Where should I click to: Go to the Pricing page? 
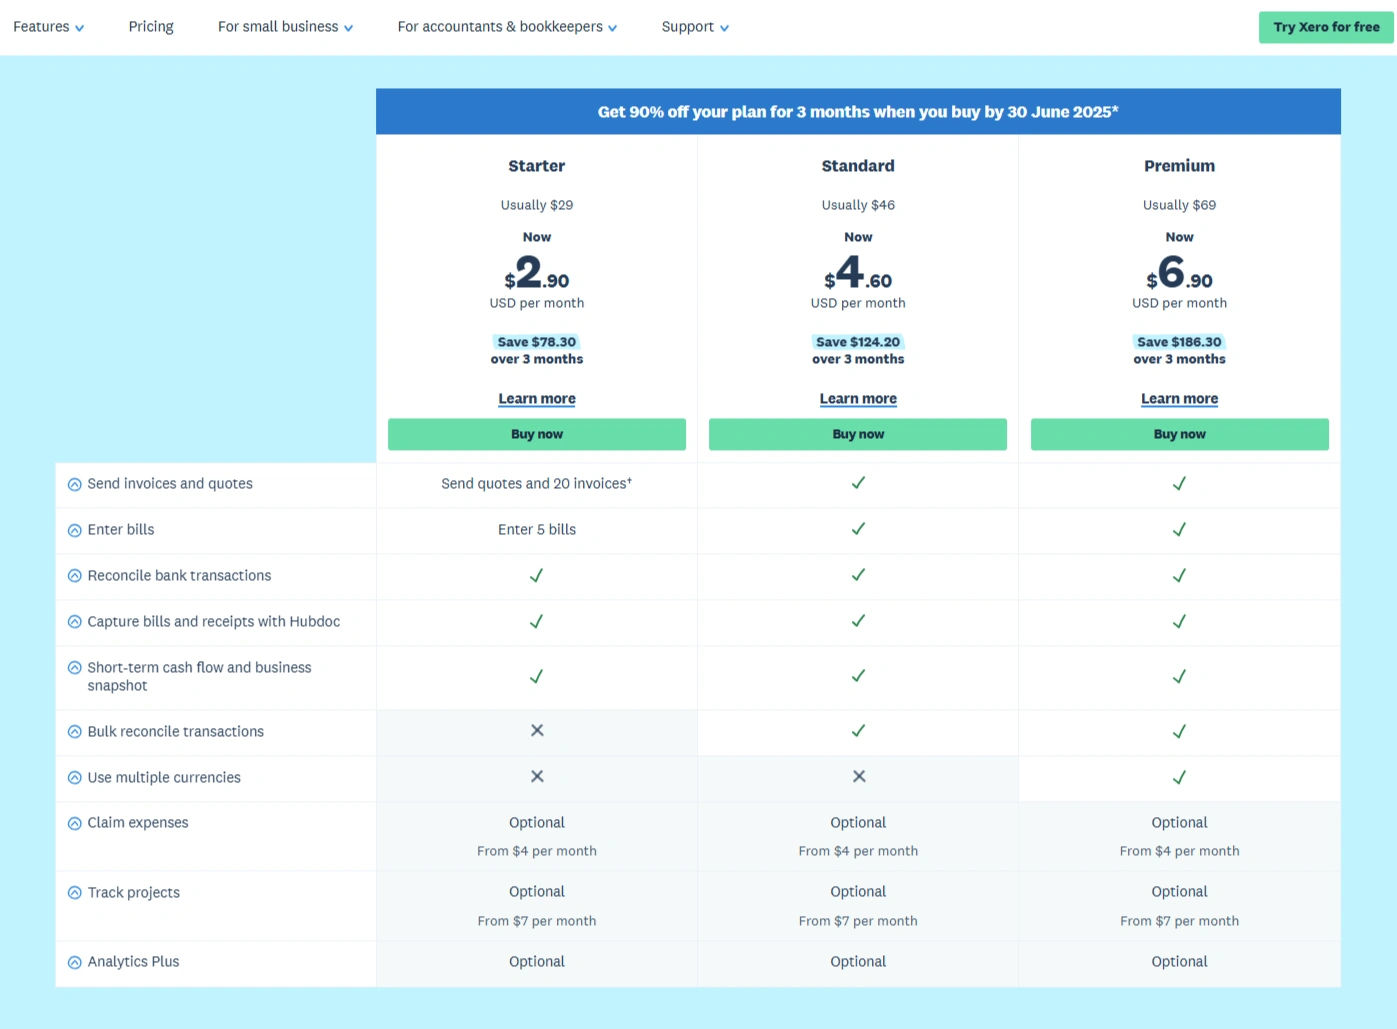tap(151, 27)
